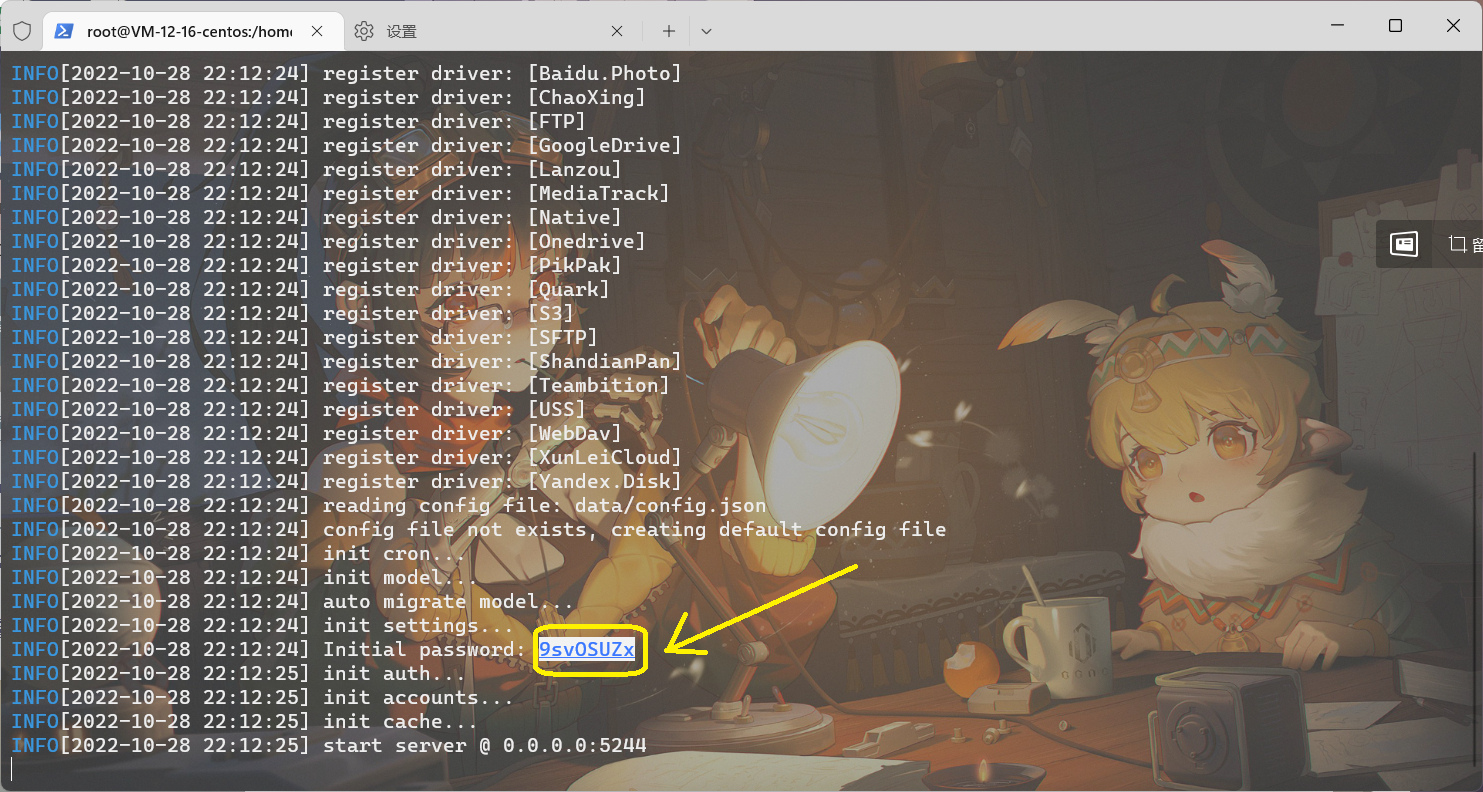
Task: Click the screen capture window icon on the right overlay
Action: click(1404, 244)
